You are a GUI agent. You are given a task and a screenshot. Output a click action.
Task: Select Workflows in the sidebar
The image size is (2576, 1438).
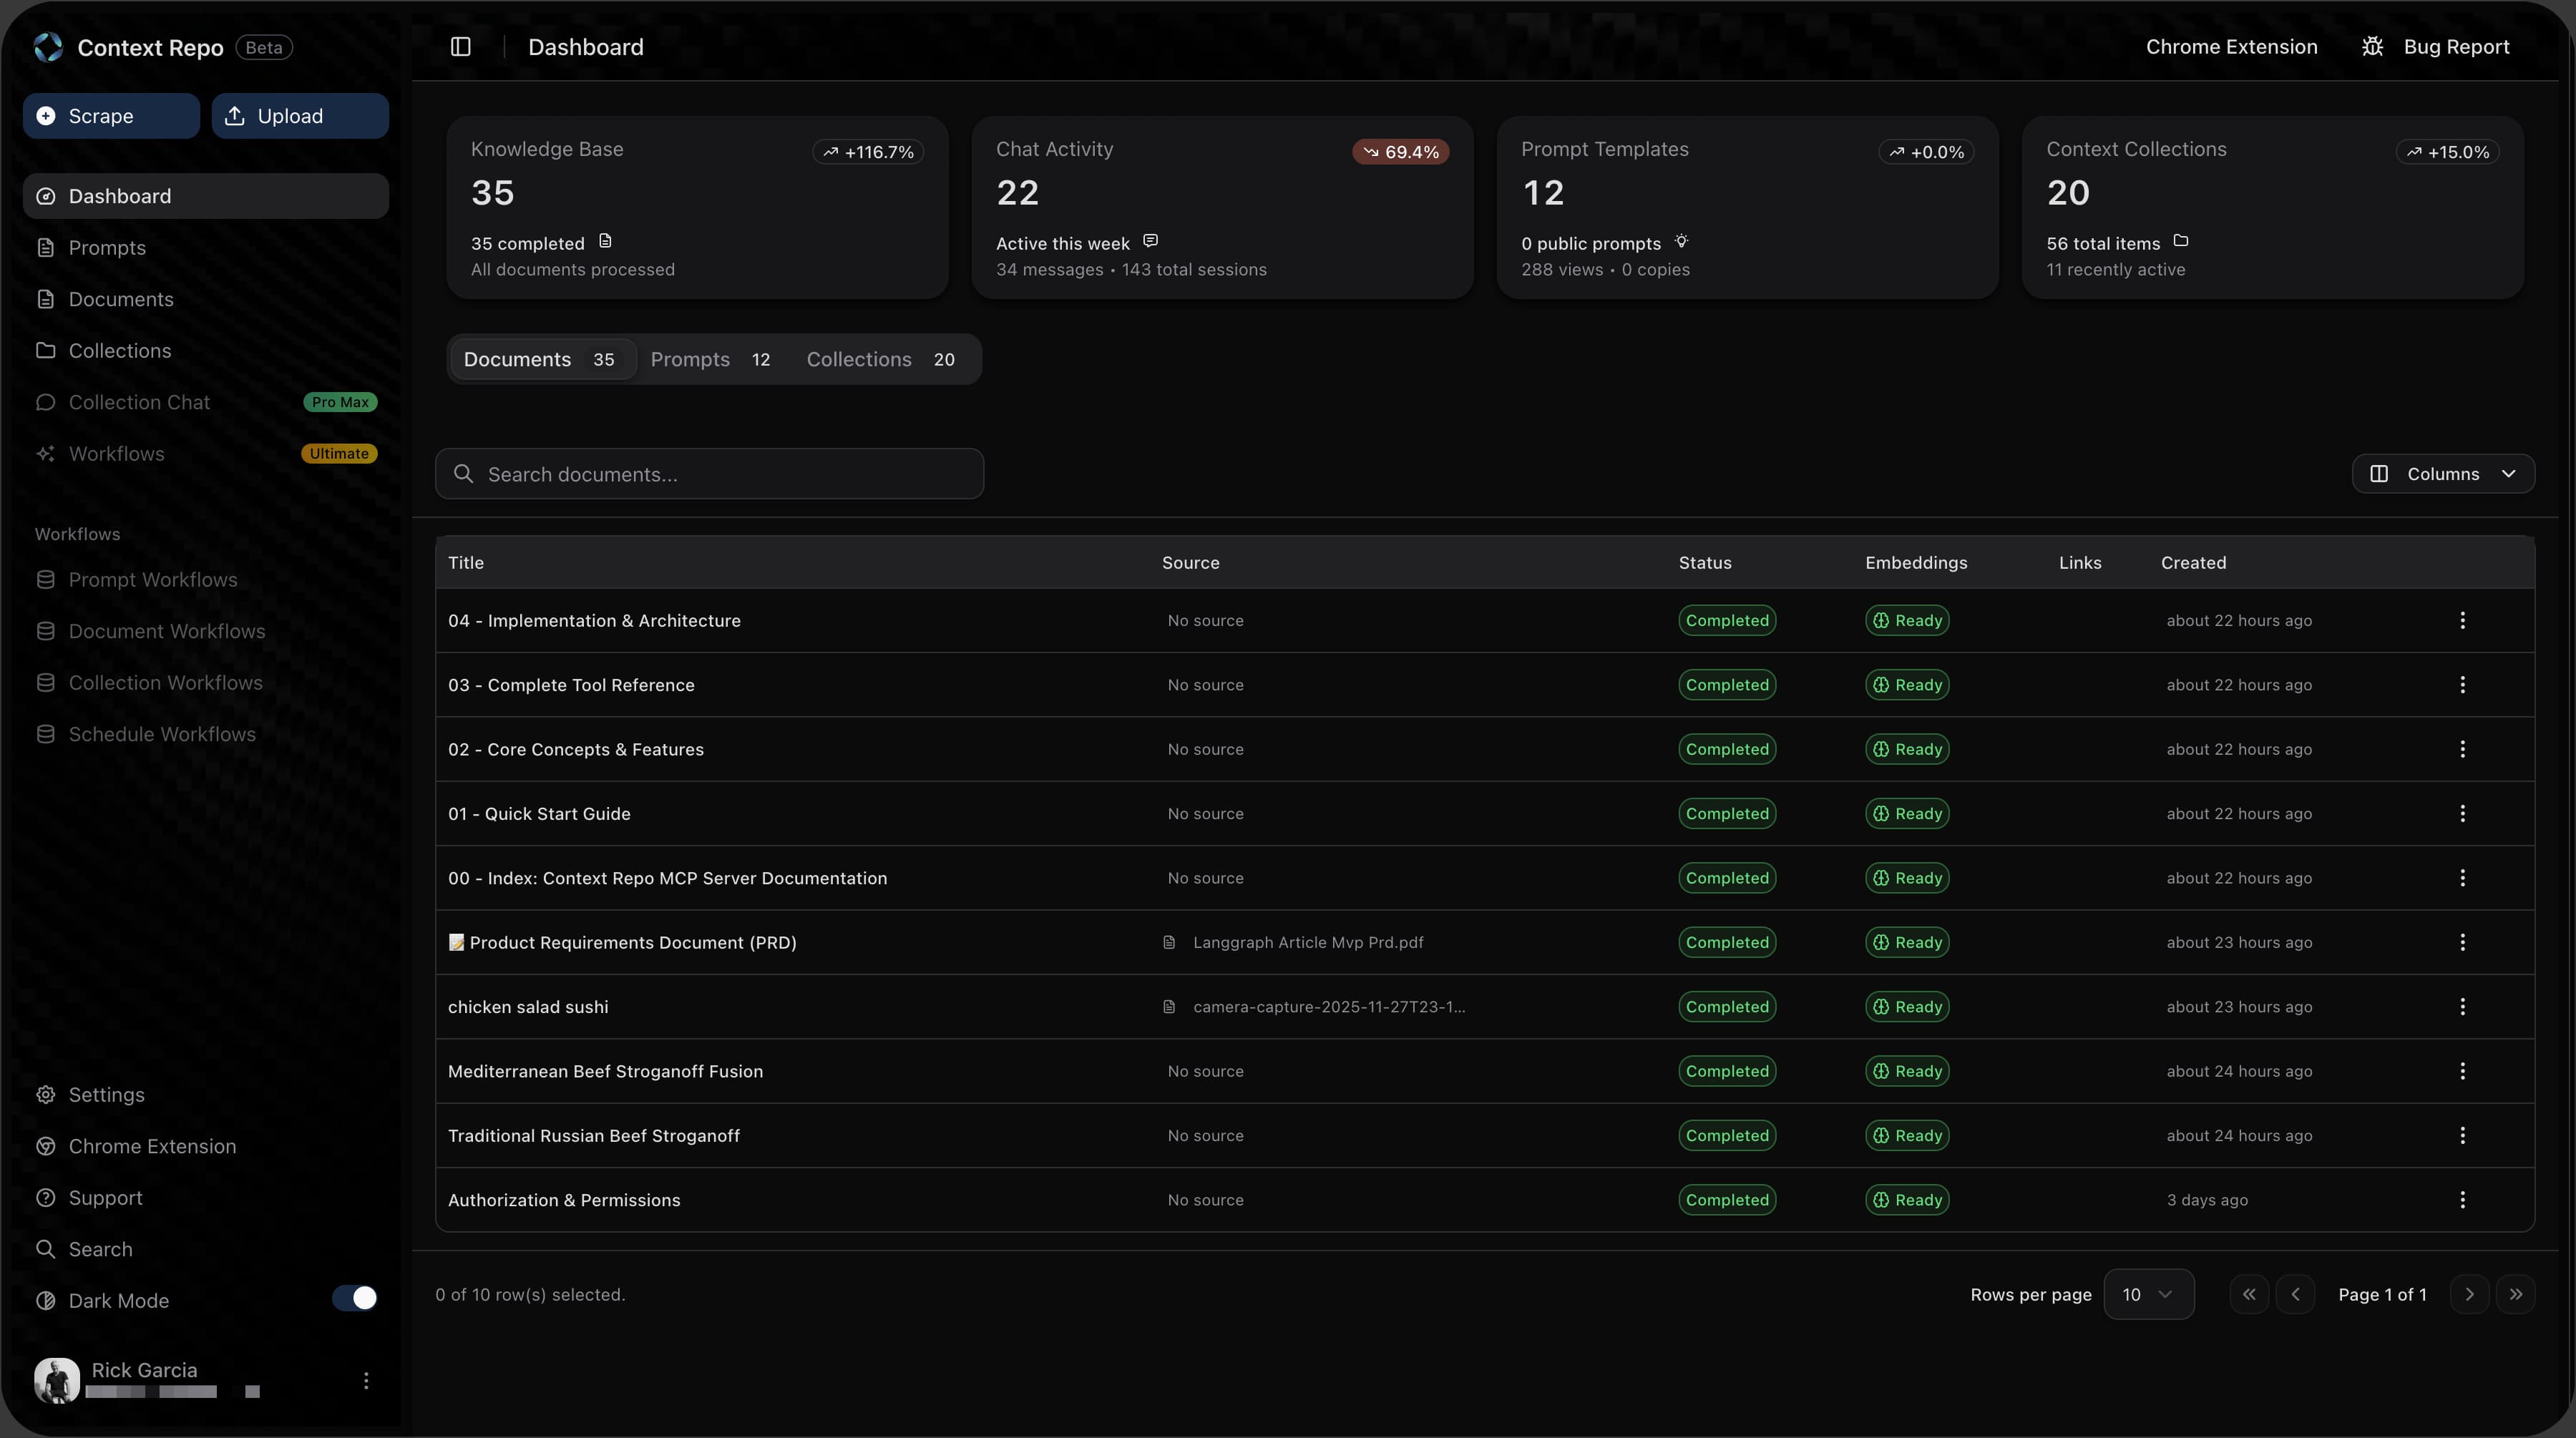(x=117, y=453)
